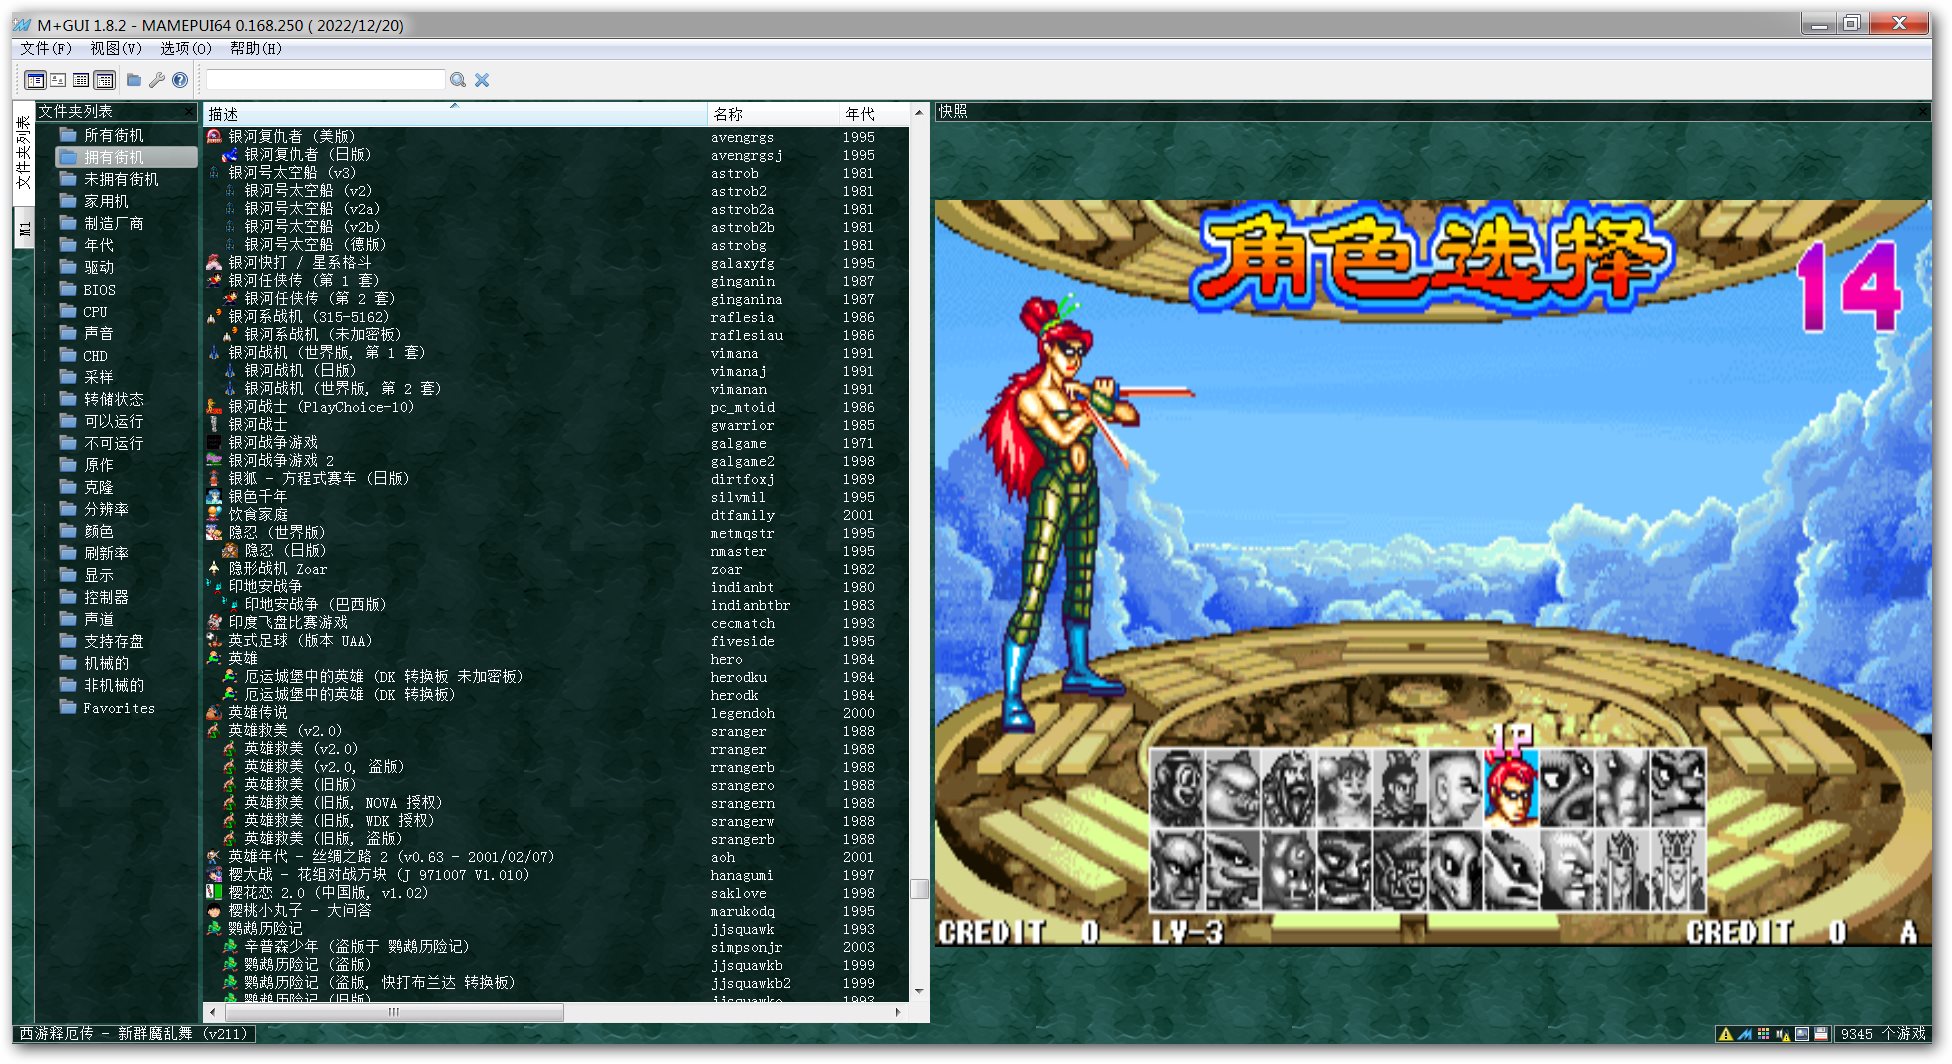This screenshot has width=1952, height=1064.
Task: Click the scroll-up arrow of game list
Action: [x=919, y=113]
